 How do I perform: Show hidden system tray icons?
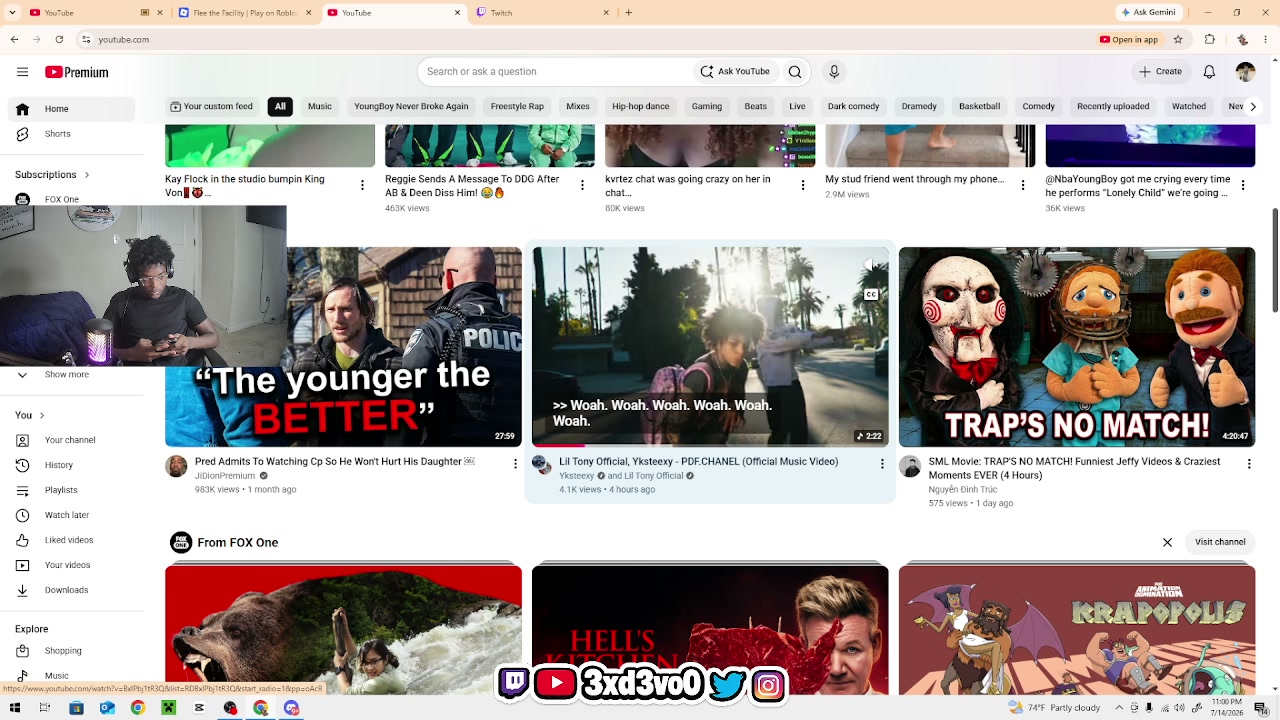pos(1118,708)
